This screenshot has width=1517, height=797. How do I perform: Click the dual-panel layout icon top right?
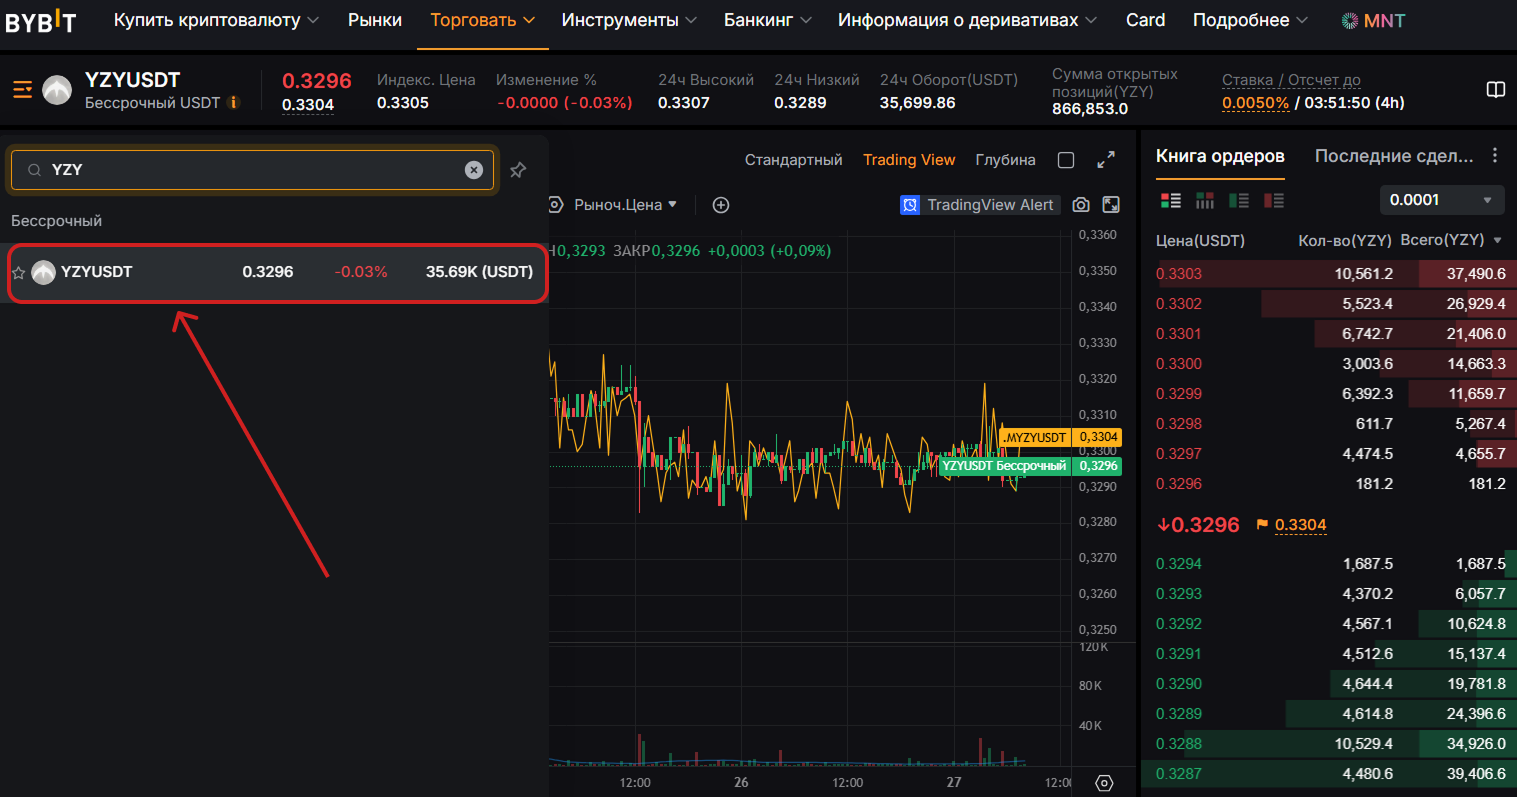1495,89
